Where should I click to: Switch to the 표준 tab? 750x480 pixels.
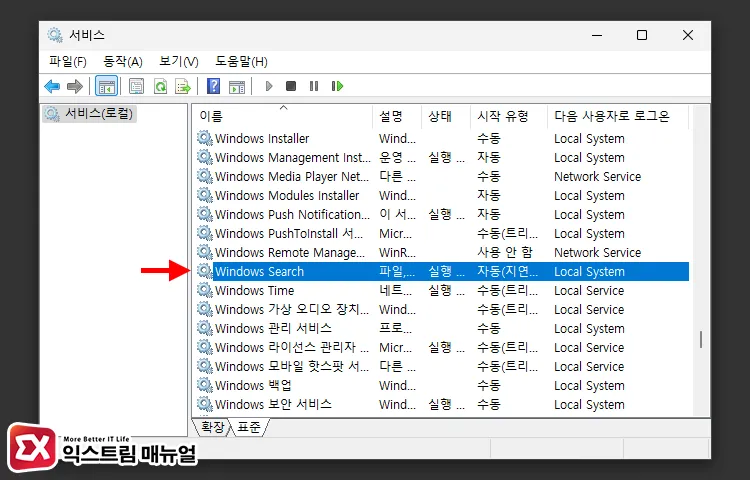(x=249, y=427)
